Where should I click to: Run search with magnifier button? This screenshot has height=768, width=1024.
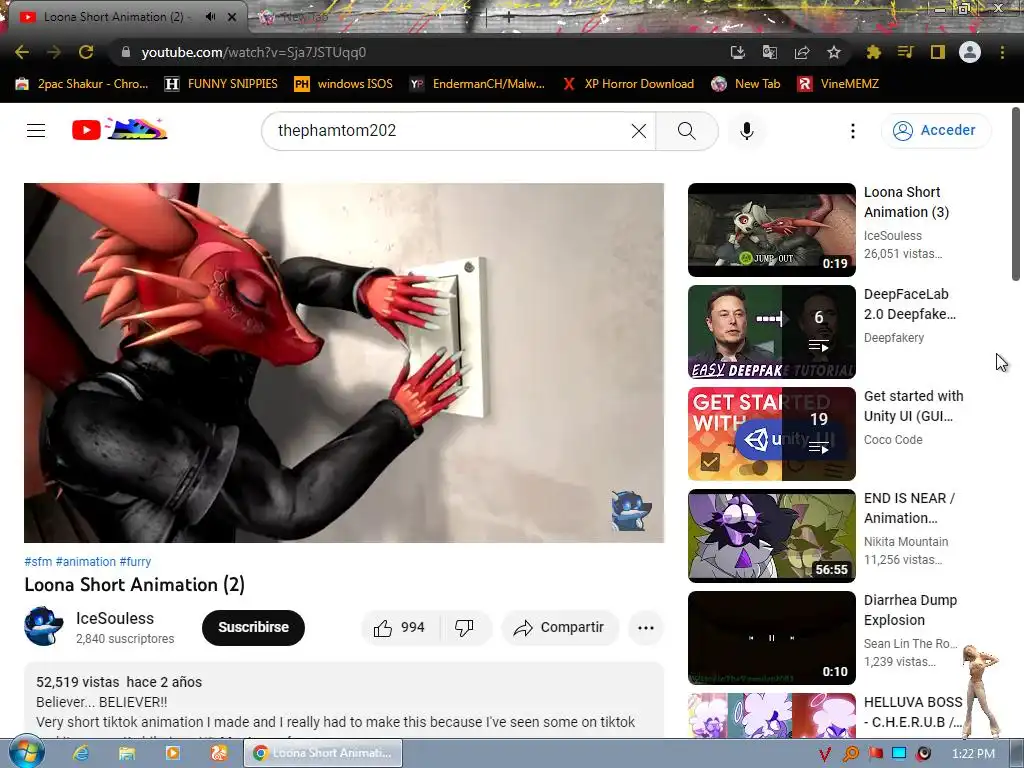tap(686, 131)
